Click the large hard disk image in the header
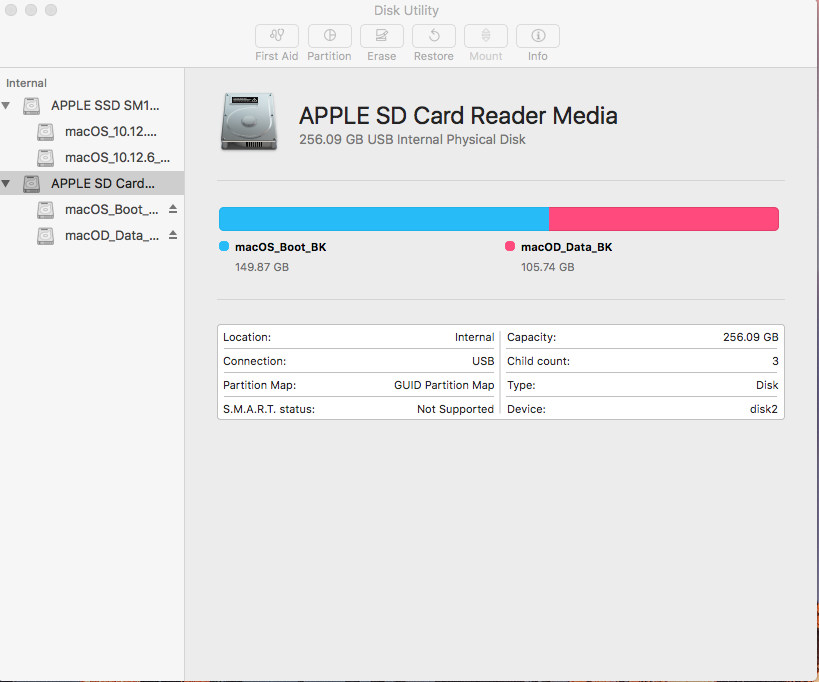Viewport: 819px width, 682px height. (249, 122)
